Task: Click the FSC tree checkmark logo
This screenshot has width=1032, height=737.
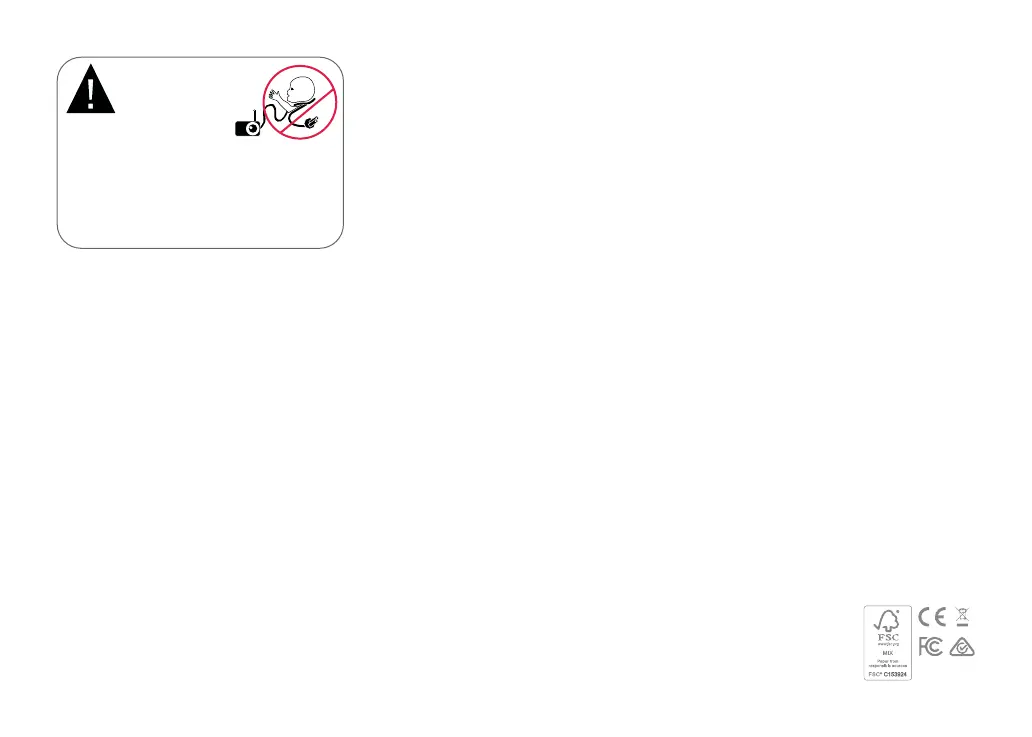Action: [x=887, y=621]
